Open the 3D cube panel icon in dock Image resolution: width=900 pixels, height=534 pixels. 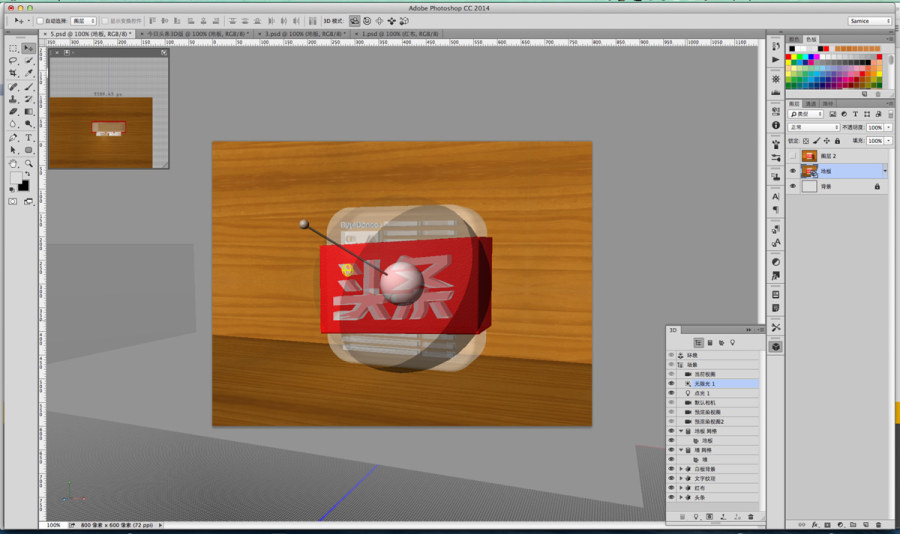coord(776,347)
